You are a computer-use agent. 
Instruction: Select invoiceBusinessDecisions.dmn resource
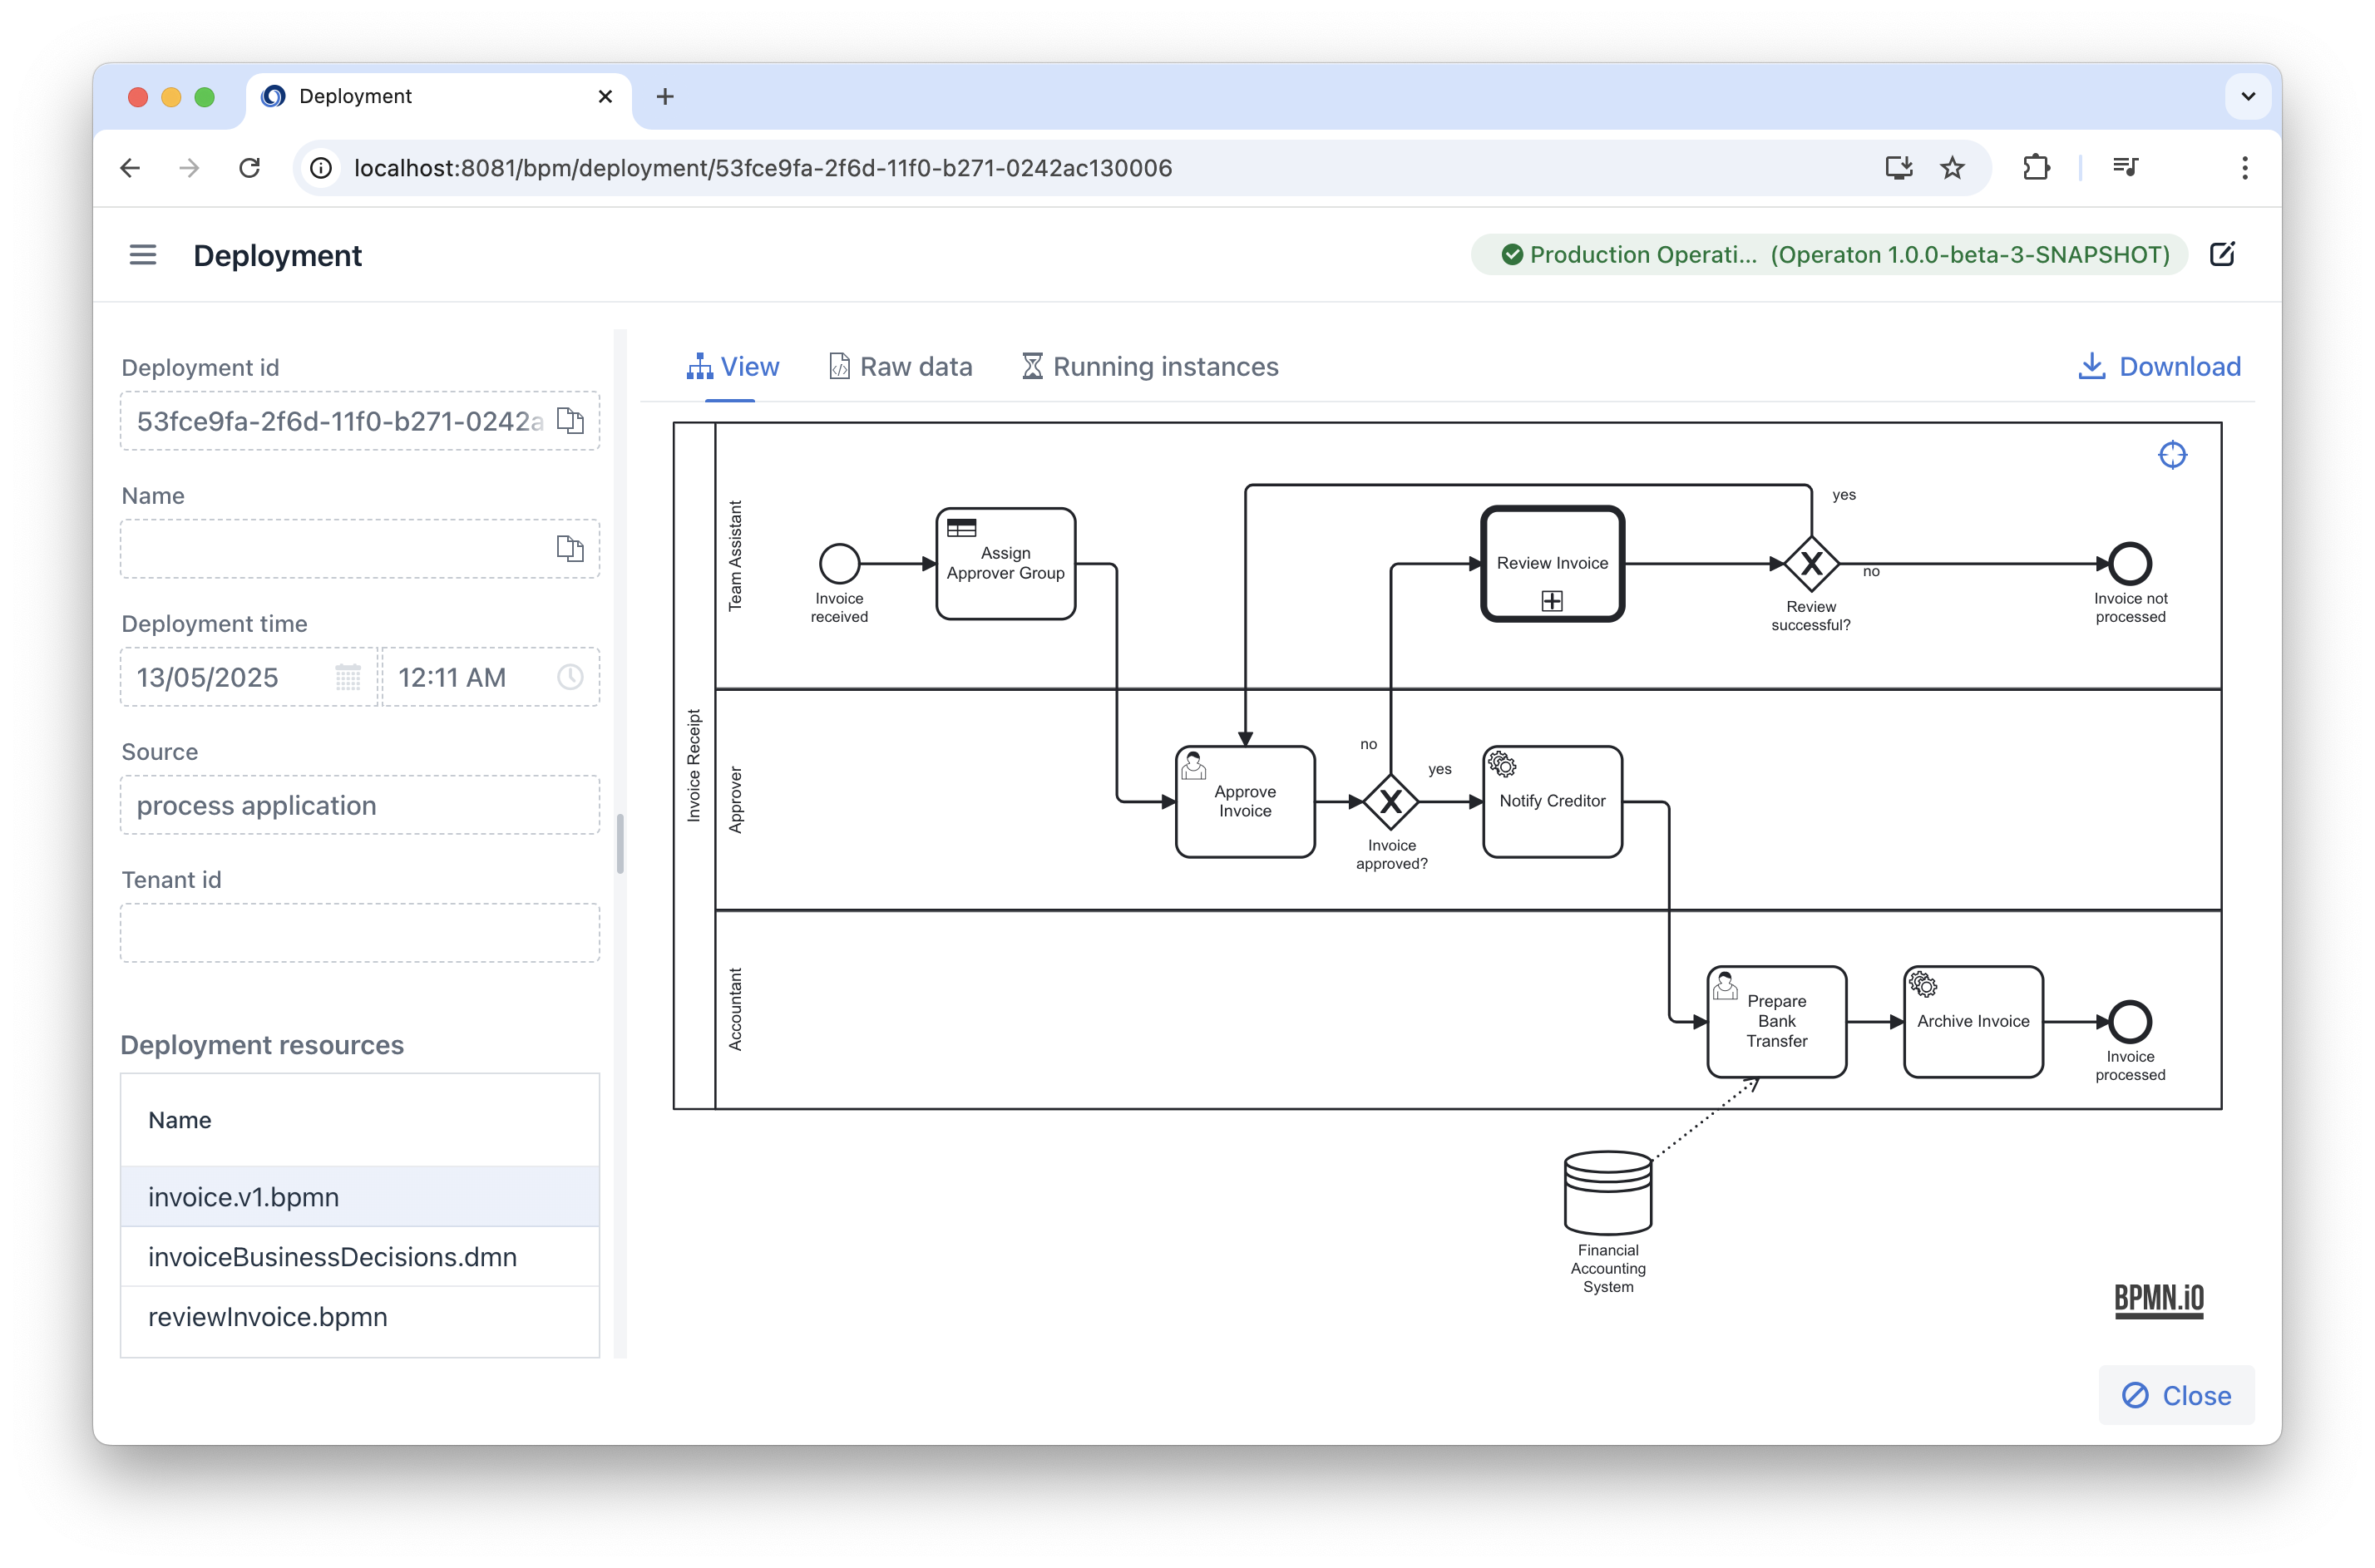point(360,1257)
